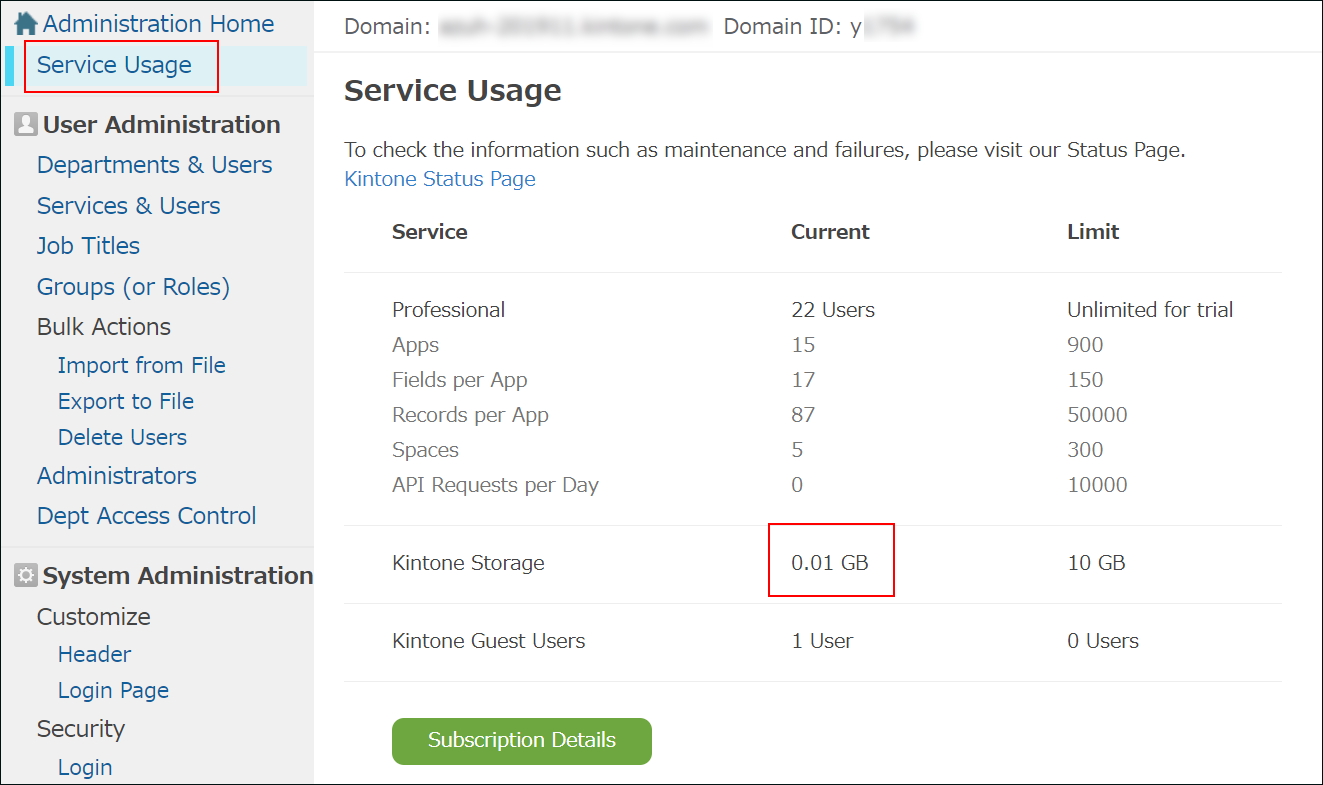
Task: Open Dept Access Control settings
Action: 146,515
